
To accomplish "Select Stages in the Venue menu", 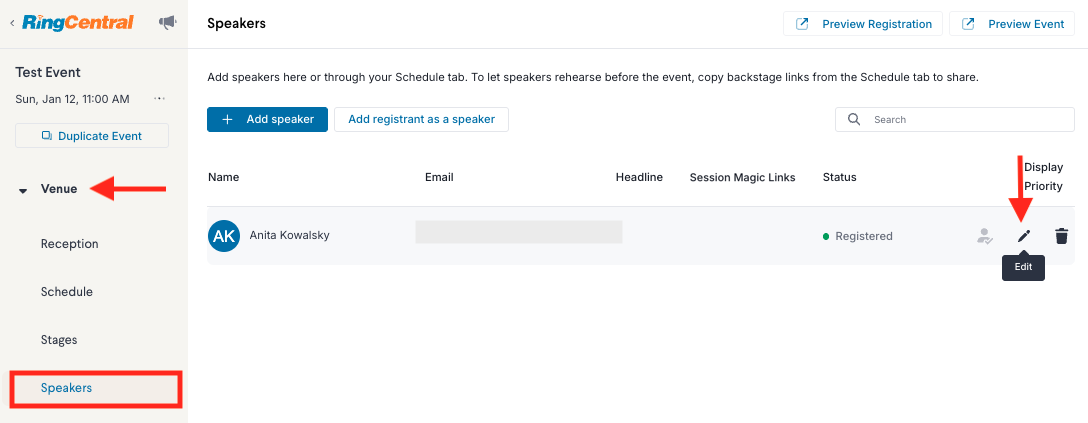I will click(59, 340).
